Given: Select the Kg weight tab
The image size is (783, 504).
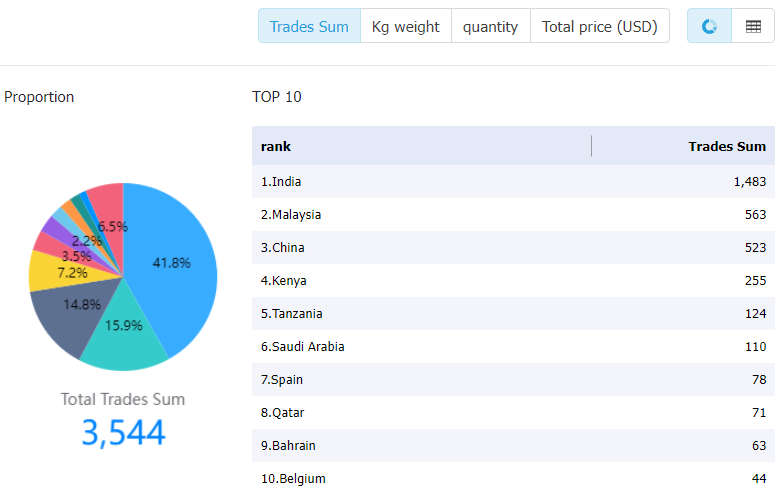Looking at the screenshot, I should coord(405,26).
